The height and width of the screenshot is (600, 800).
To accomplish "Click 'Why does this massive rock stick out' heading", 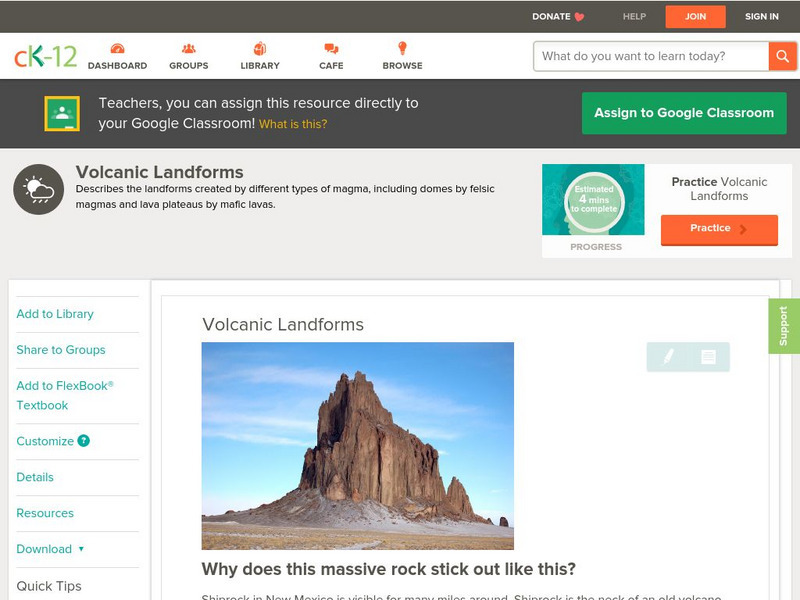I will 388,569.
